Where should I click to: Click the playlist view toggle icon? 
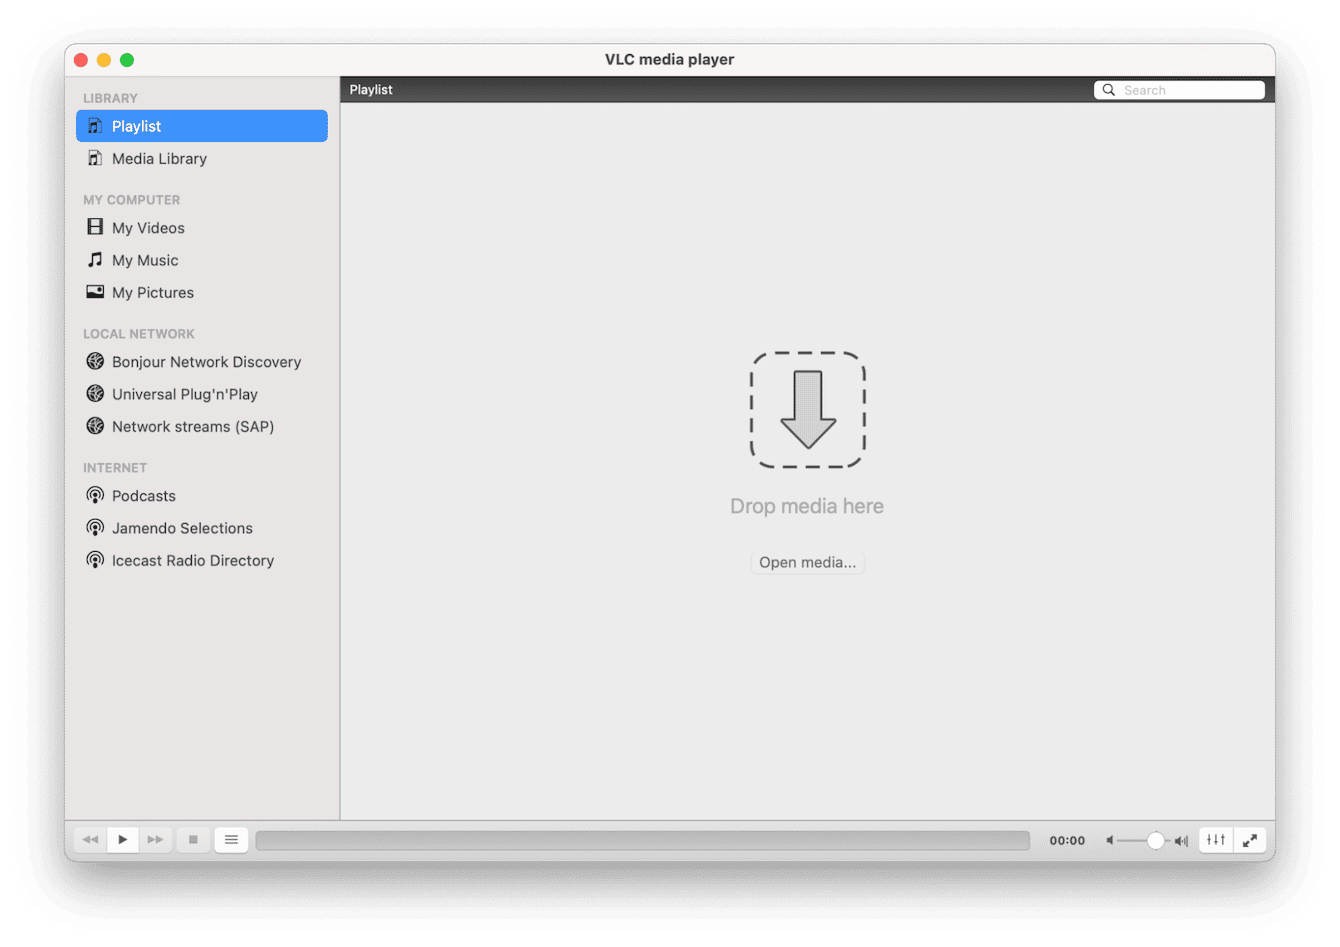pos(231,840)
